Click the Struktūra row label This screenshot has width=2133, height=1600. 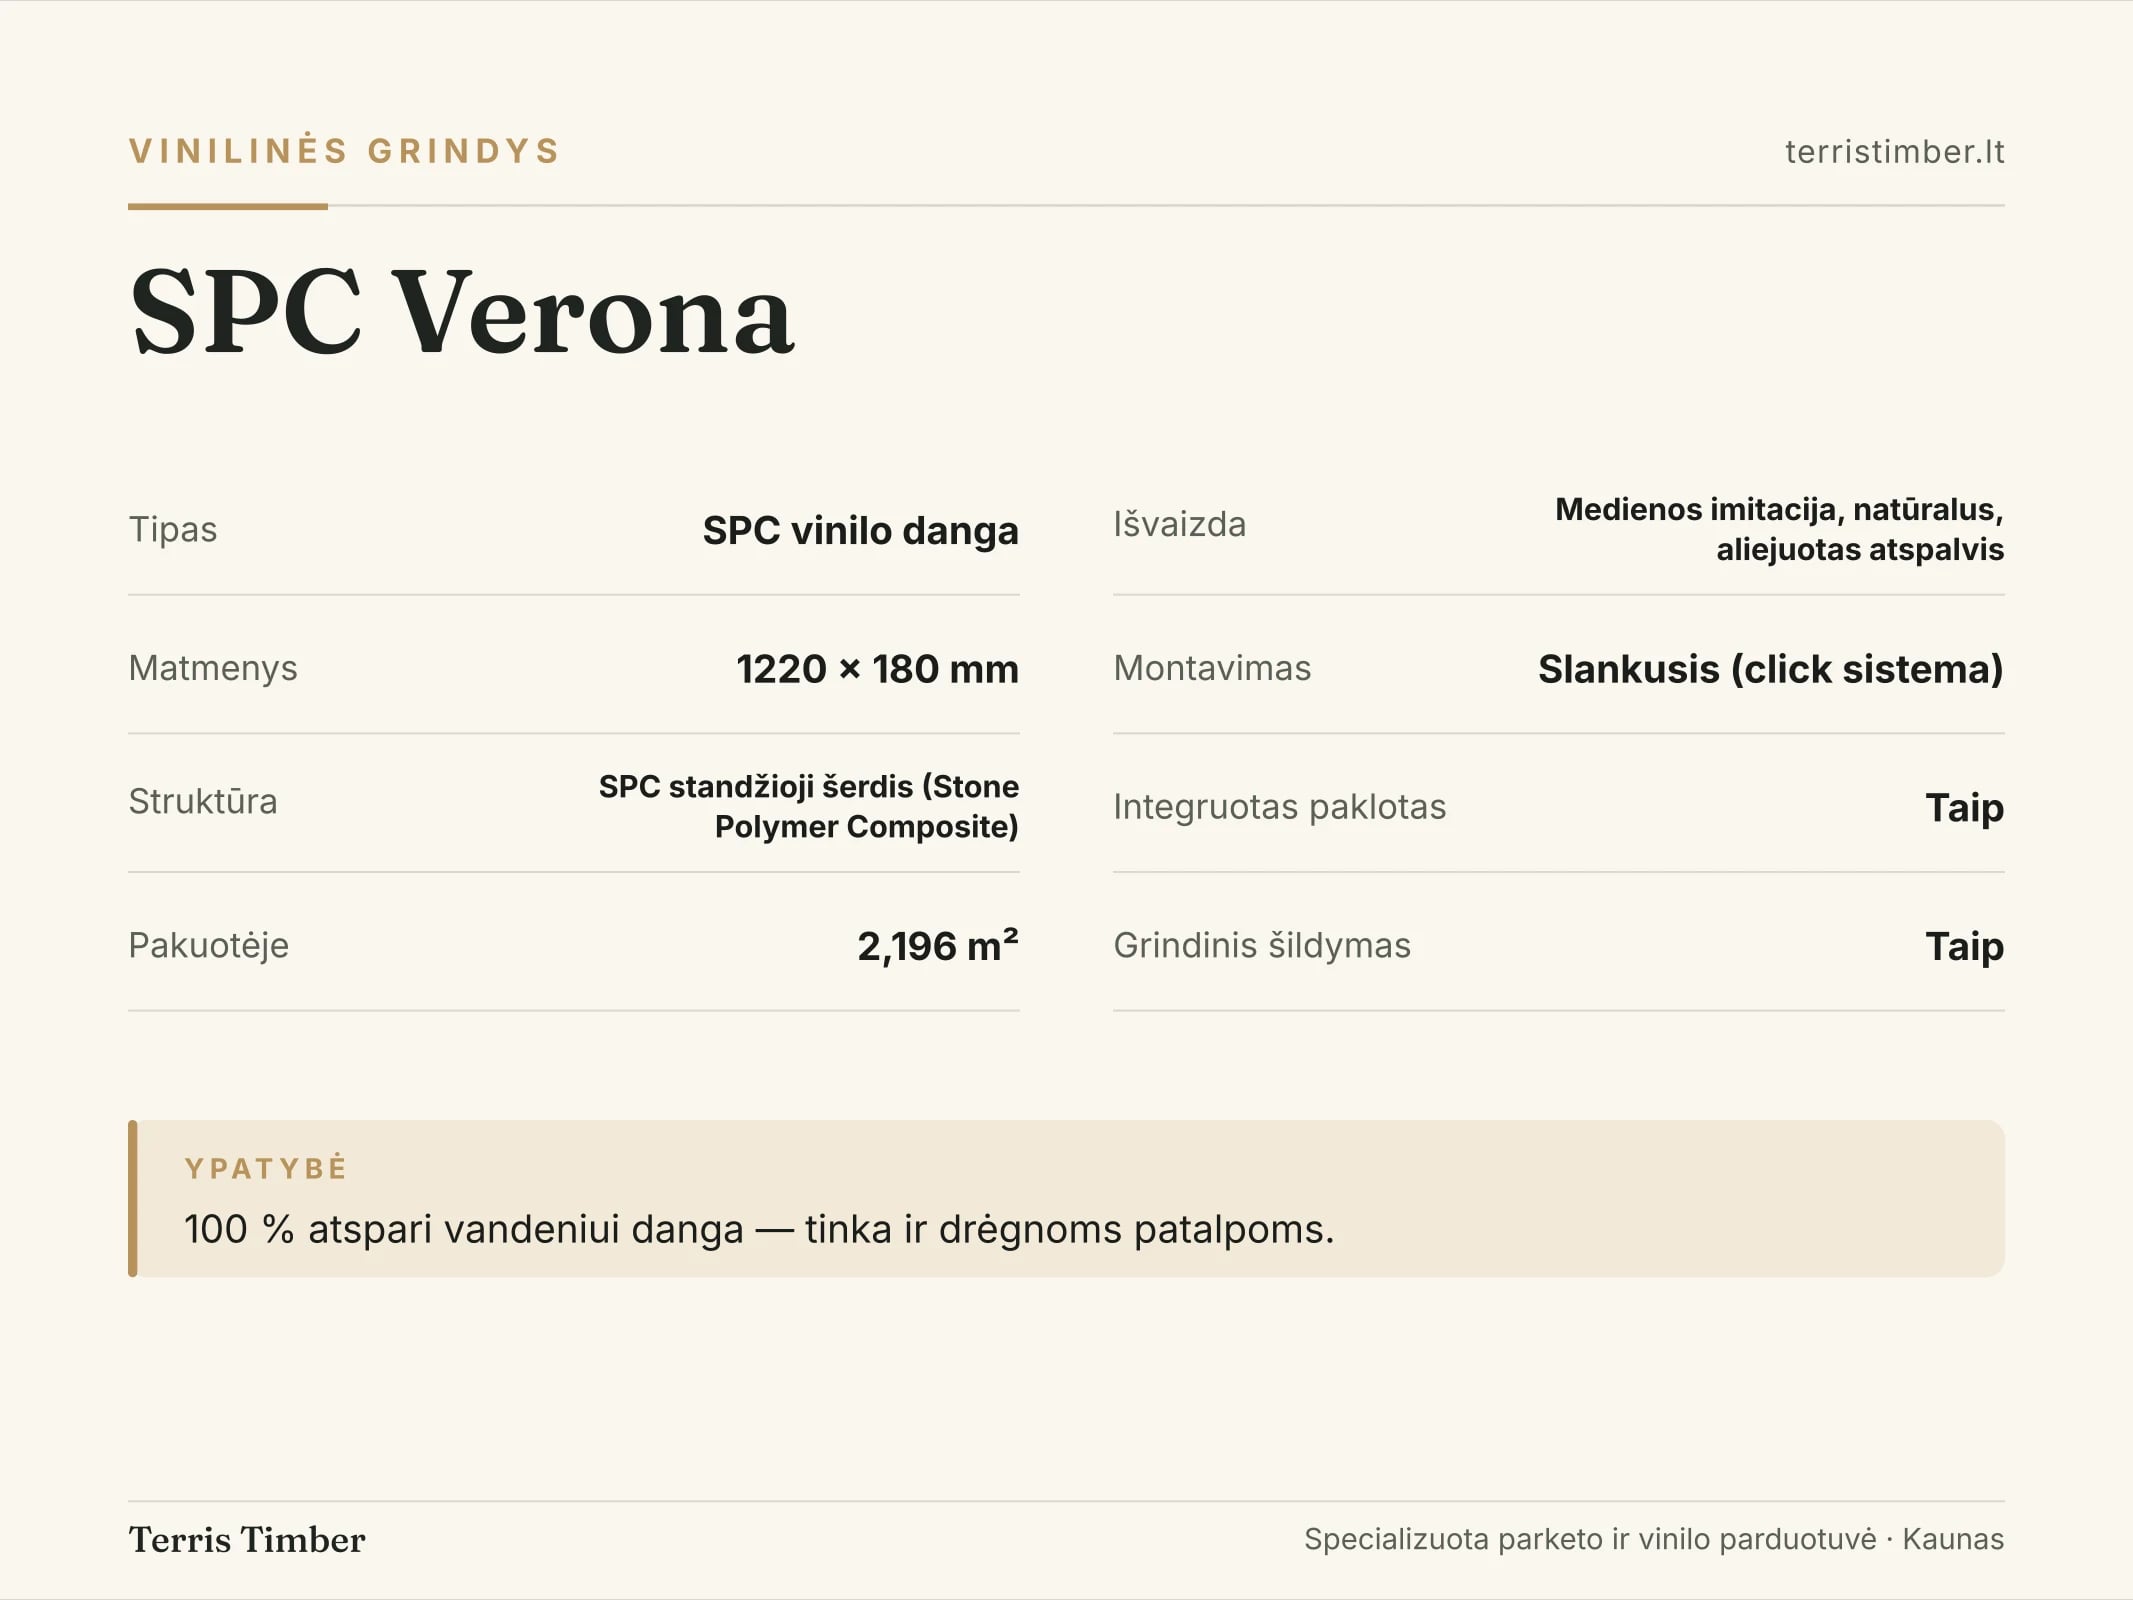pos(203,801)
